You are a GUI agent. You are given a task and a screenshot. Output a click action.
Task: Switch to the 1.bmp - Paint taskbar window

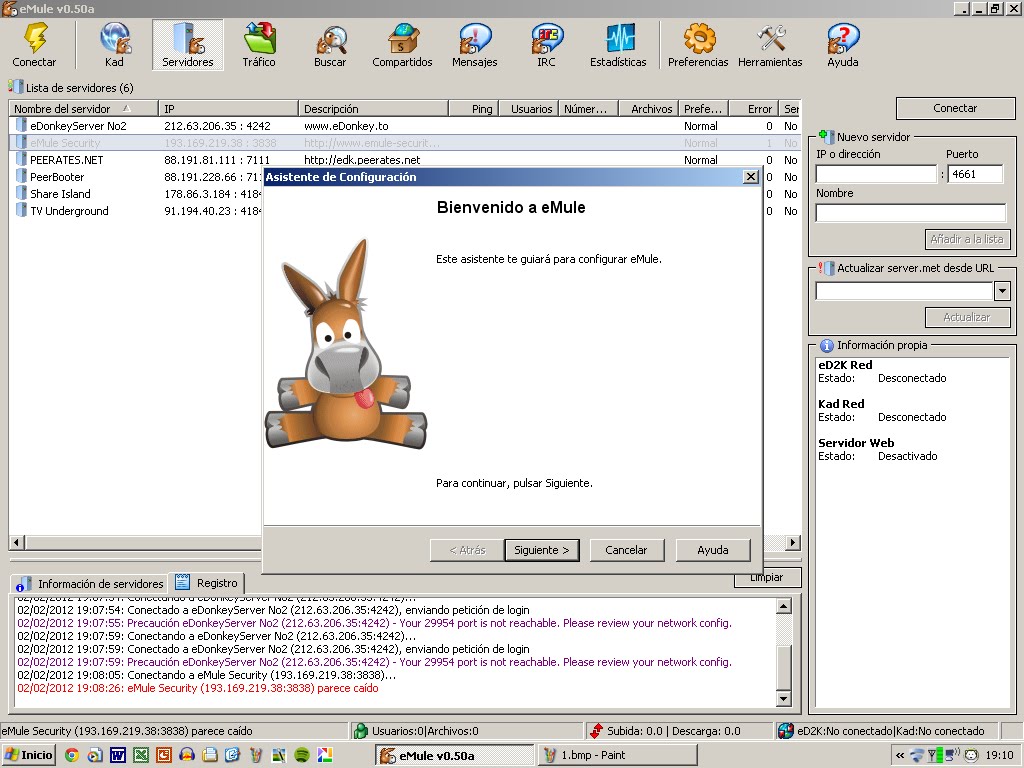[x=616, y=756]
